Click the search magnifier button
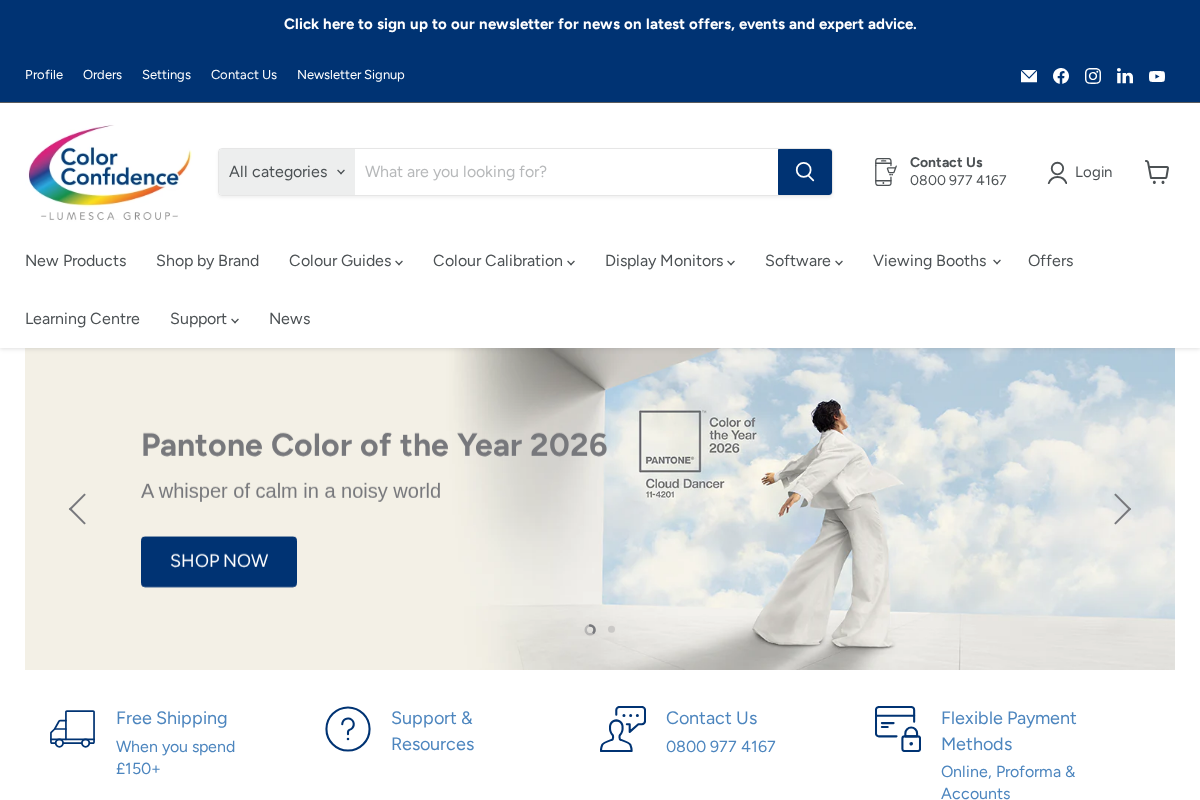Screen dimensions: 1200x800 804,172
